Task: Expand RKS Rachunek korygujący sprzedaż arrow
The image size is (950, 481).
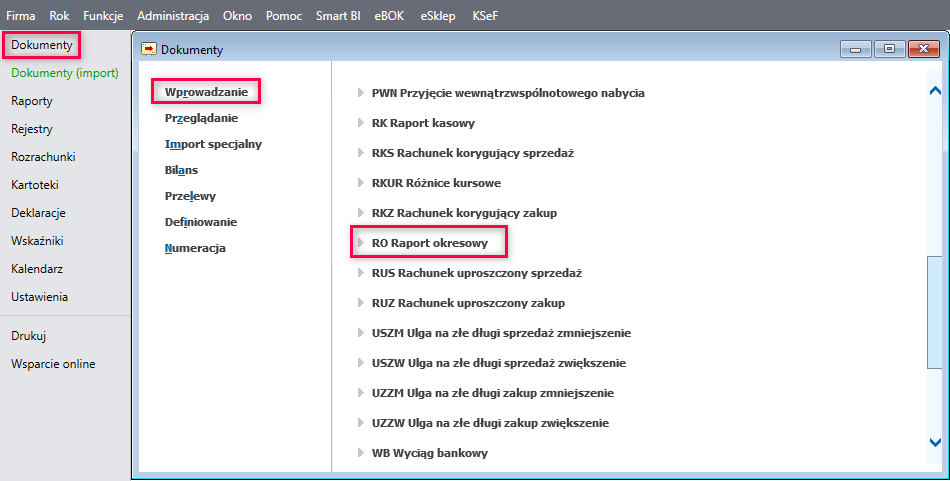Action: point(360,153)
